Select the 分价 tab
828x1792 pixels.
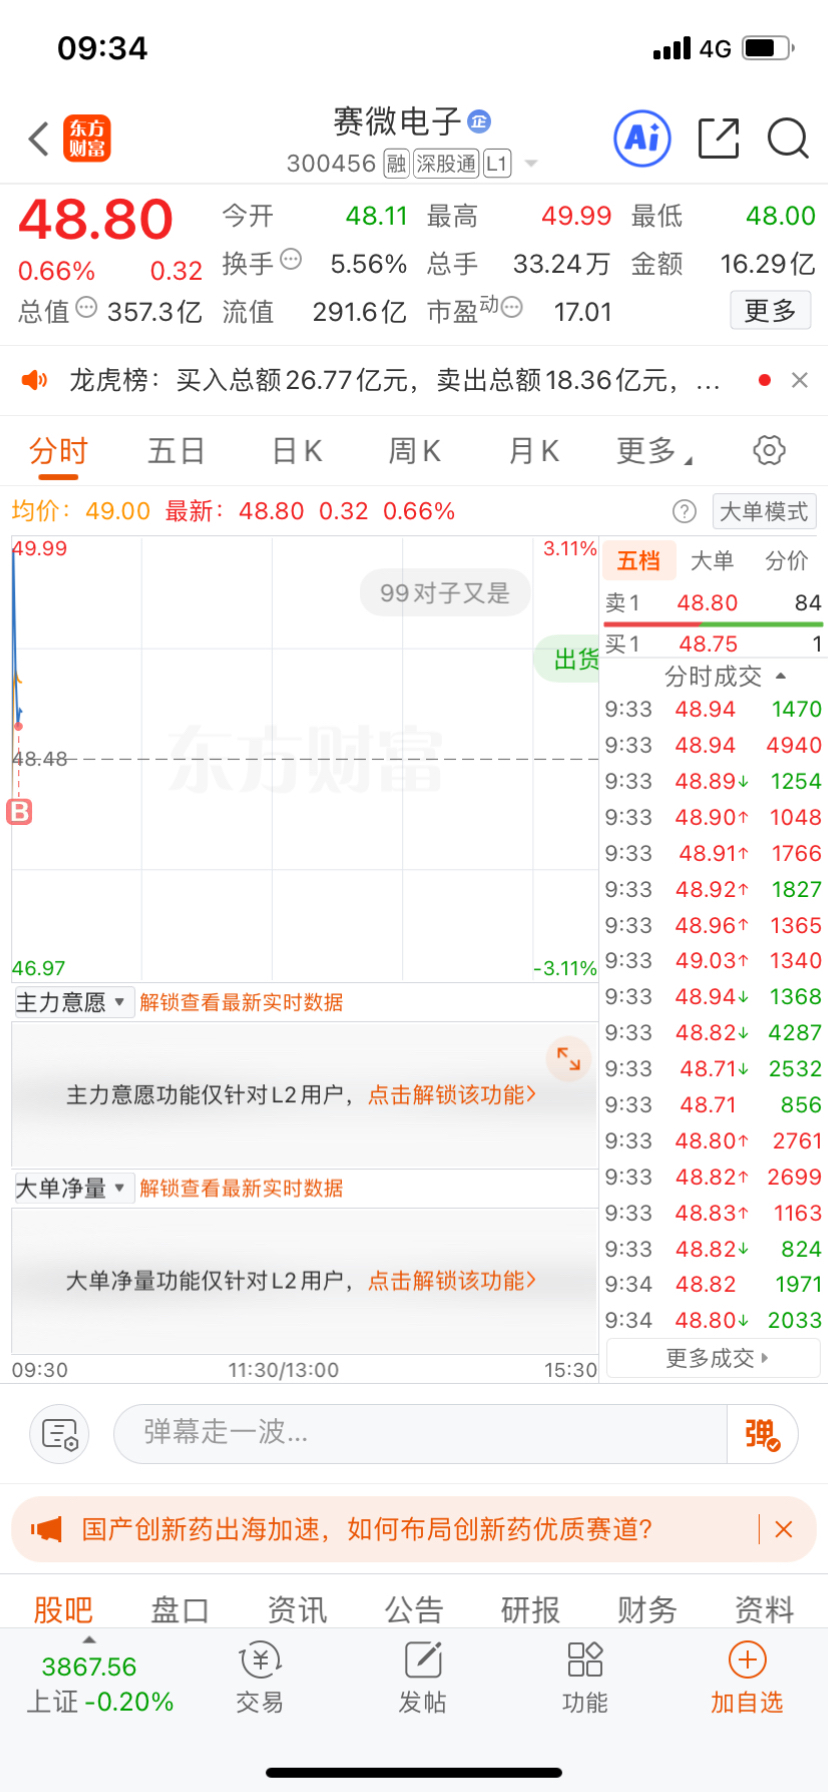coord(787,561)
